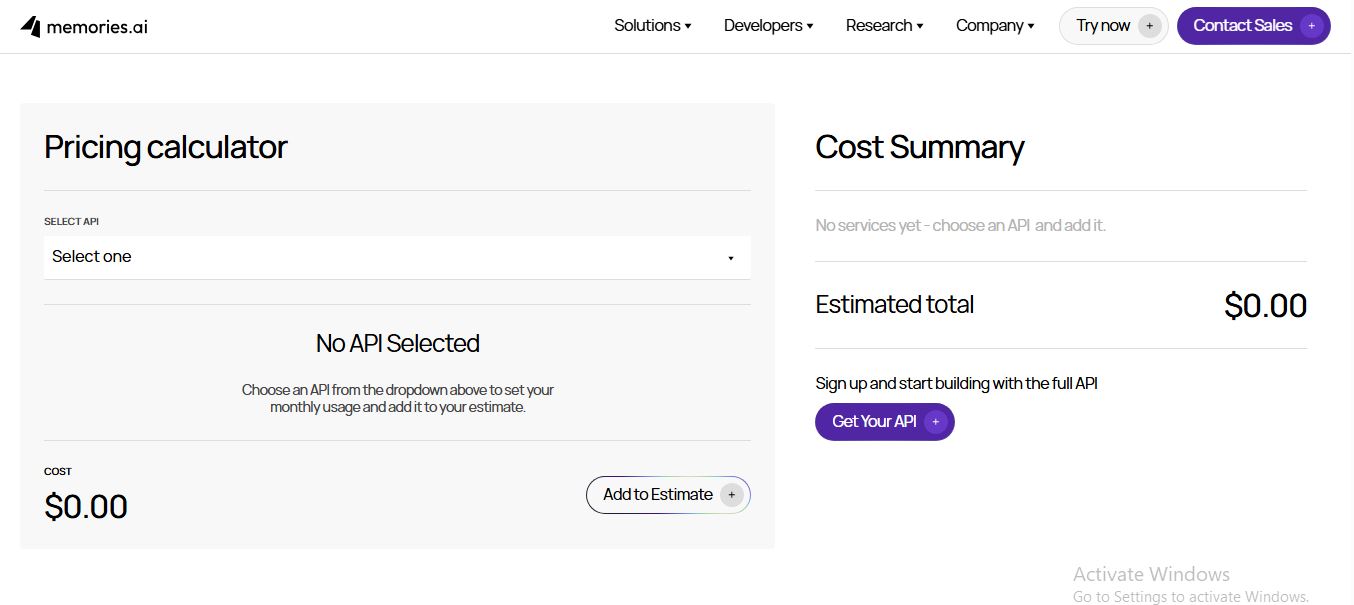Screen dimensions: 1354x605
Task: Click the plus icon in Try now
Action: (x=1150, y=26)
